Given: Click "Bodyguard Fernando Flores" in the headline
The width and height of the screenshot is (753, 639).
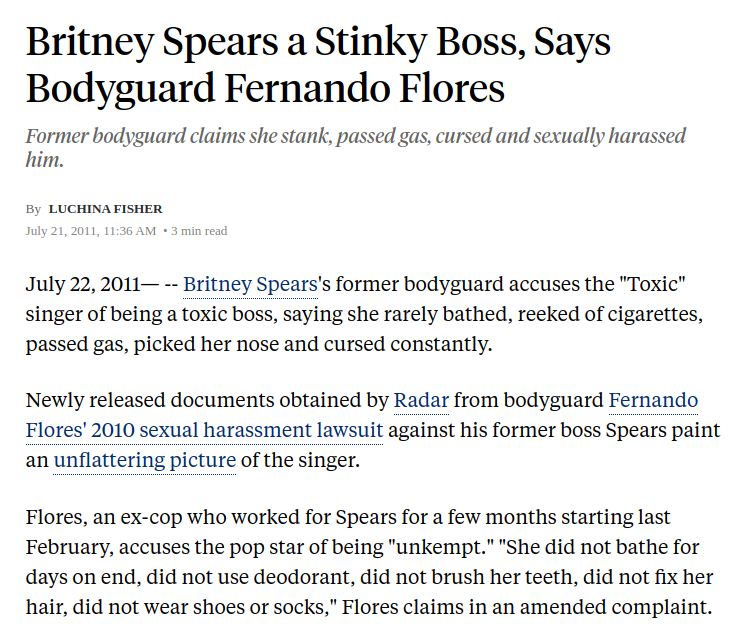Looking at the screenshot, I should coord(265,88).
